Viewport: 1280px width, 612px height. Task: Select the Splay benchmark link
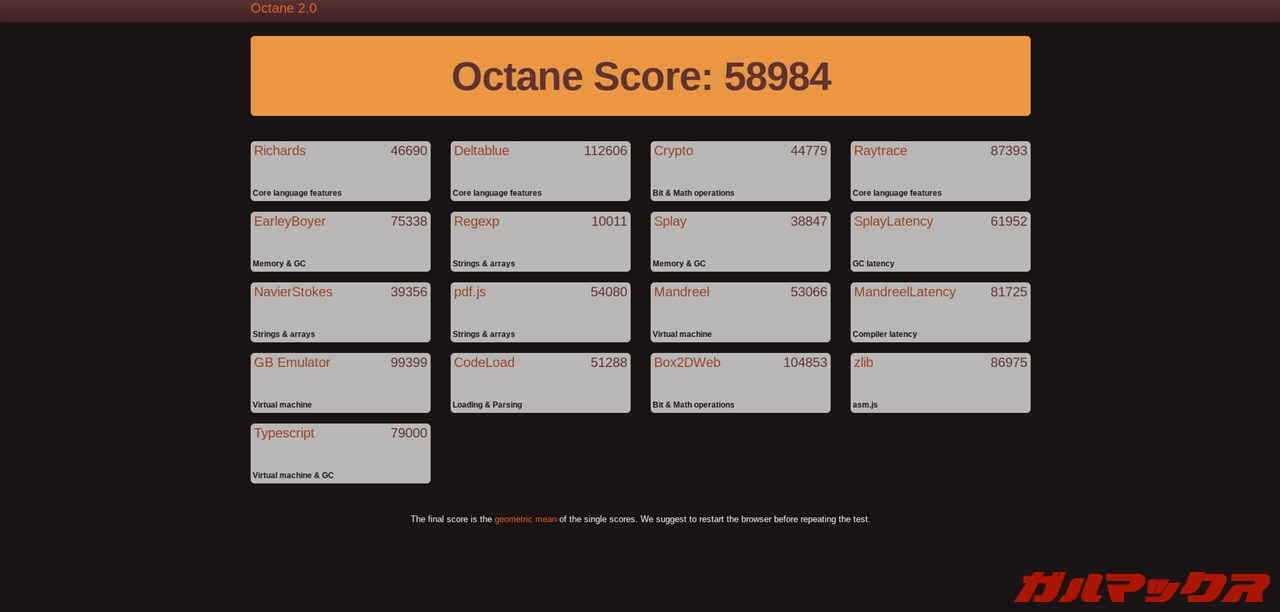coord(670,222)
